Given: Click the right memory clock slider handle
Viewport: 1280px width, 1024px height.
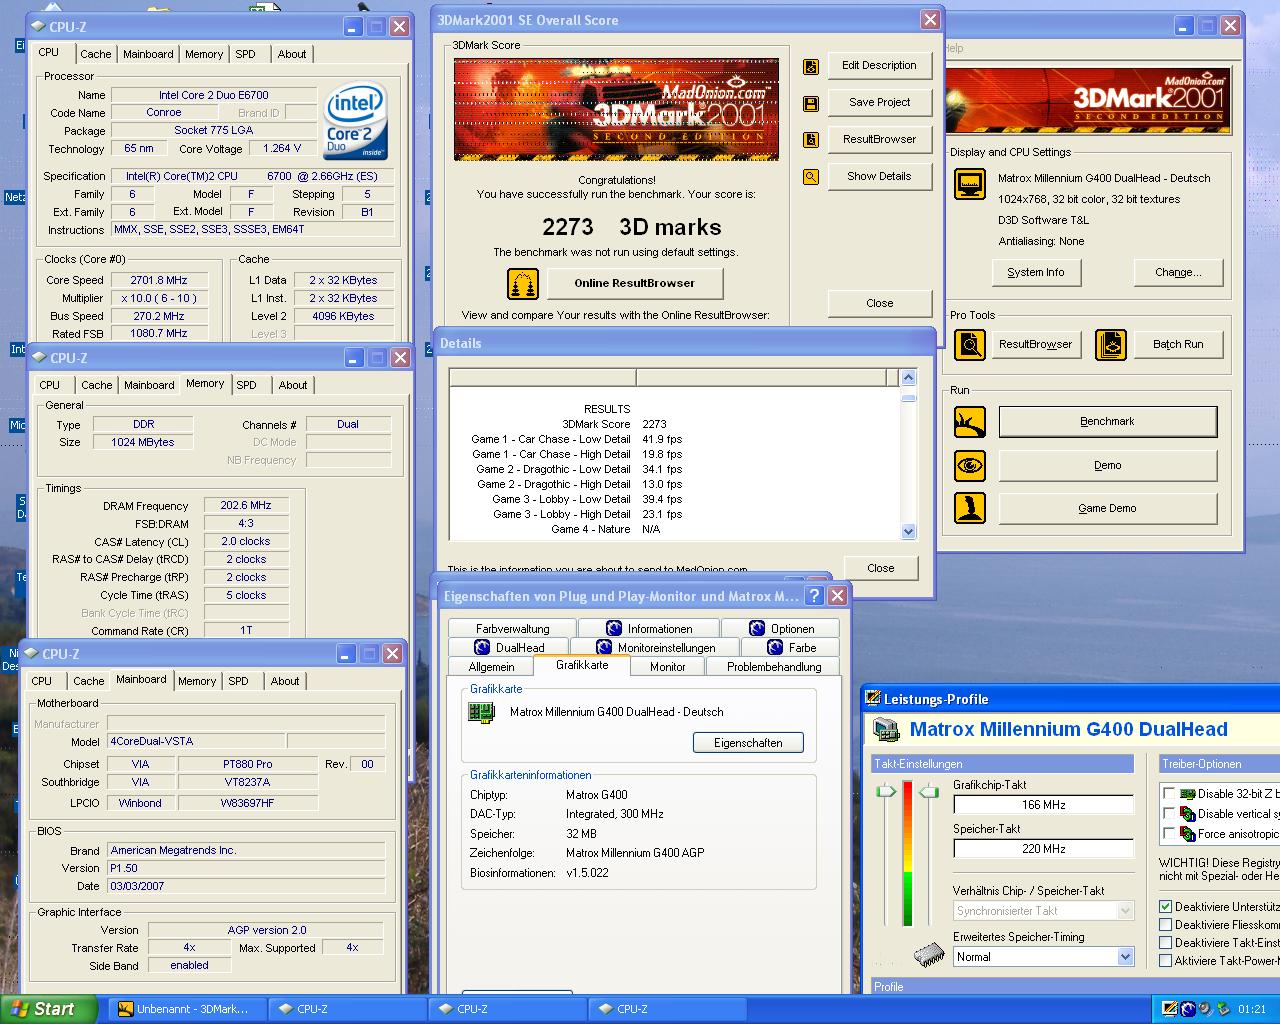Looking at the screenshot, I should tap(930, 792).
